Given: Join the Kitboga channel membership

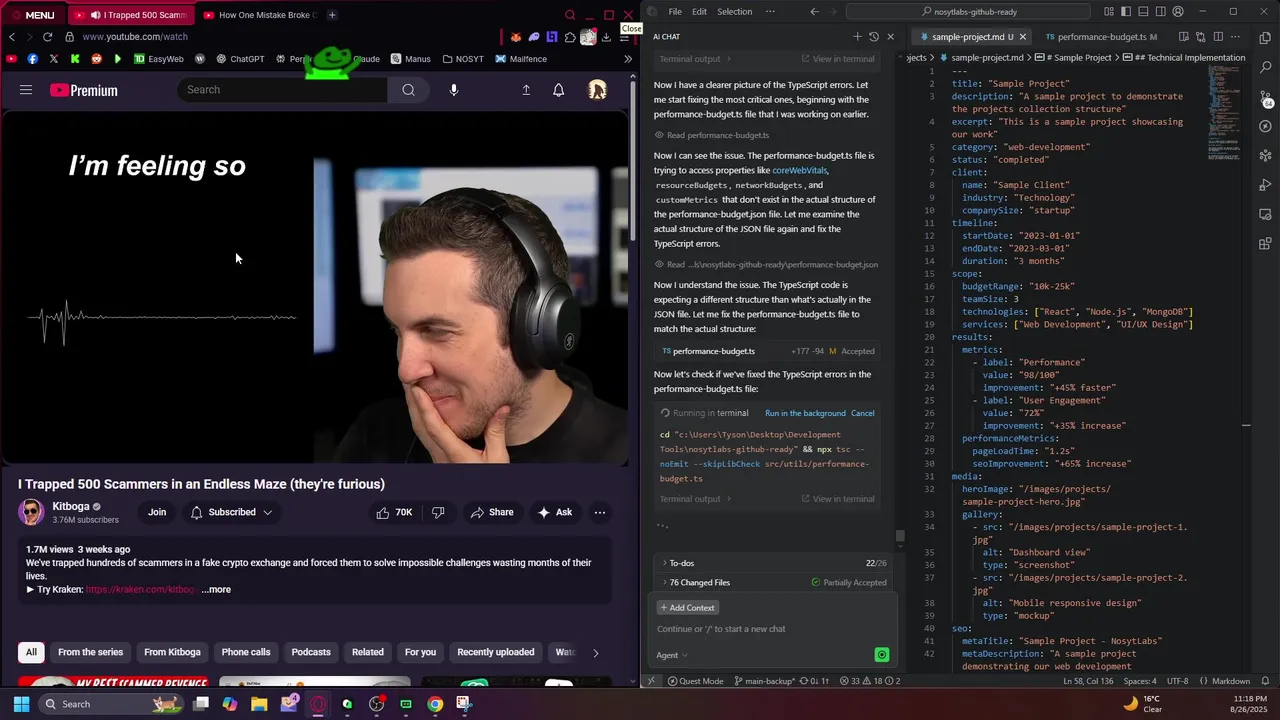Looking at the screenshot, I should 157,512.
